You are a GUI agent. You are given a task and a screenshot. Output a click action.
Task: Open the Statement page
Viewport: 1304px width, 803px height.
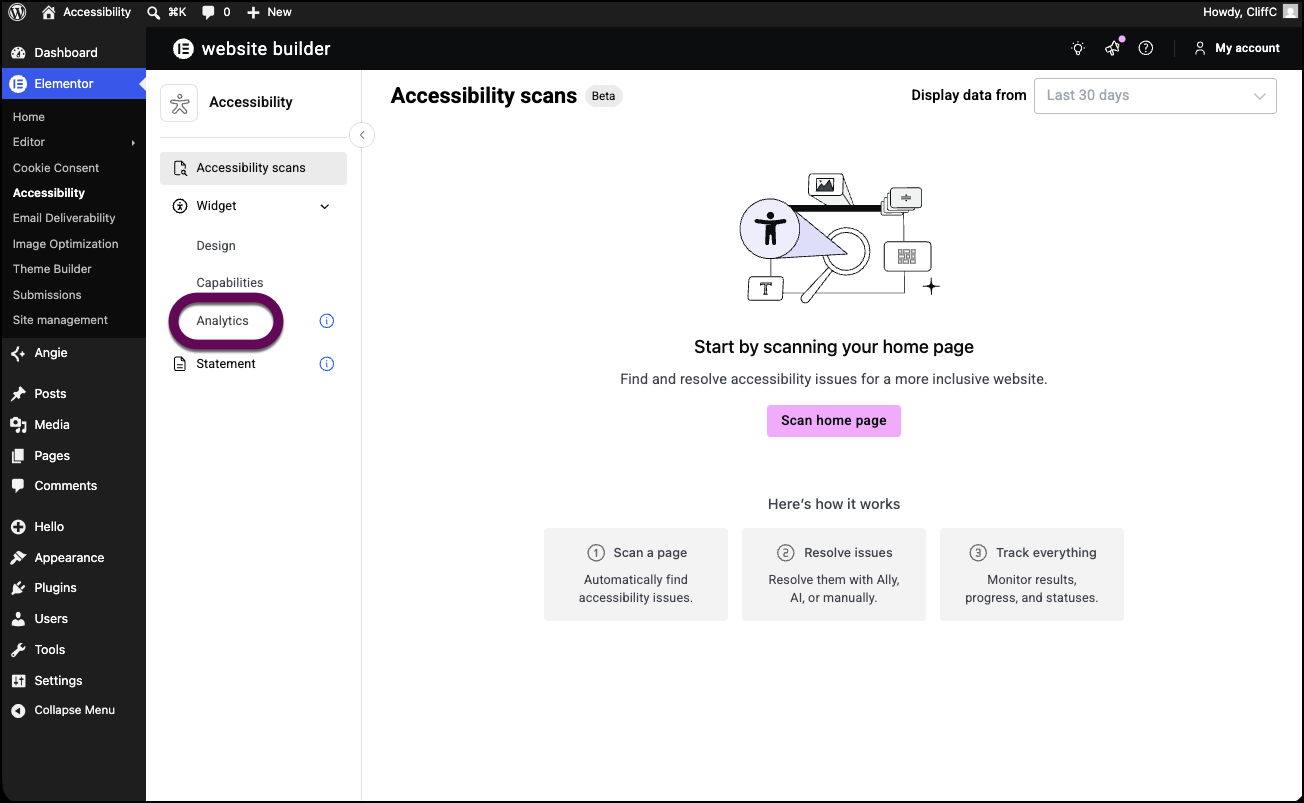226,364
